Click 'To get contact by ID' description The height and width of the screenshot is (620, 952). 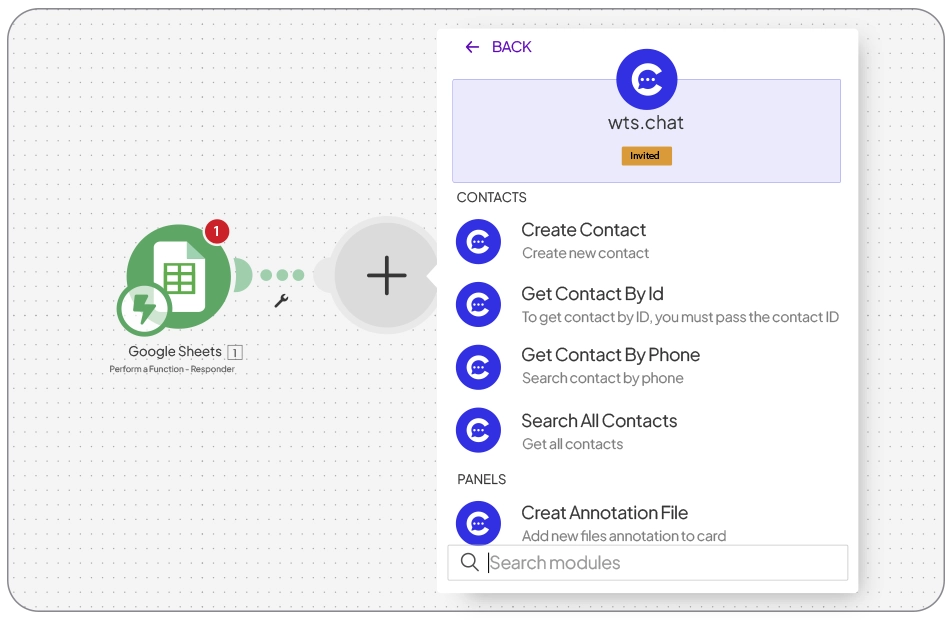coord(680,317)
